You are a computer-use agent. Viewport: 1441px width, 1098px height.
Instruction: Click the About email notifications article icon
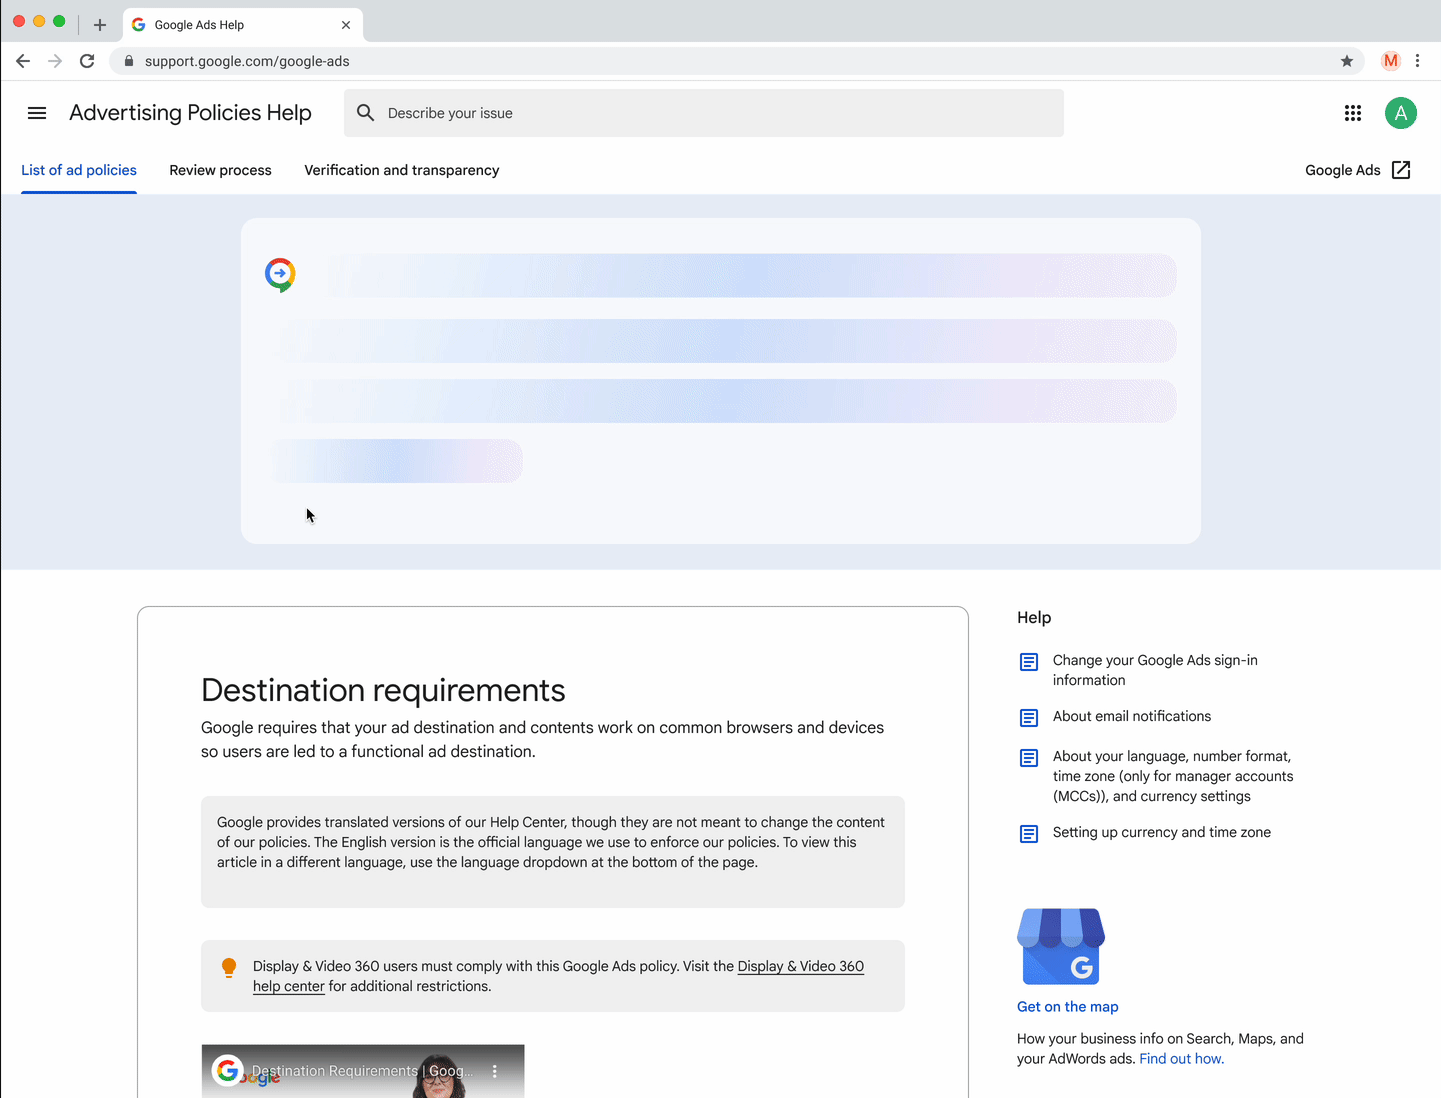point(1028,718)
